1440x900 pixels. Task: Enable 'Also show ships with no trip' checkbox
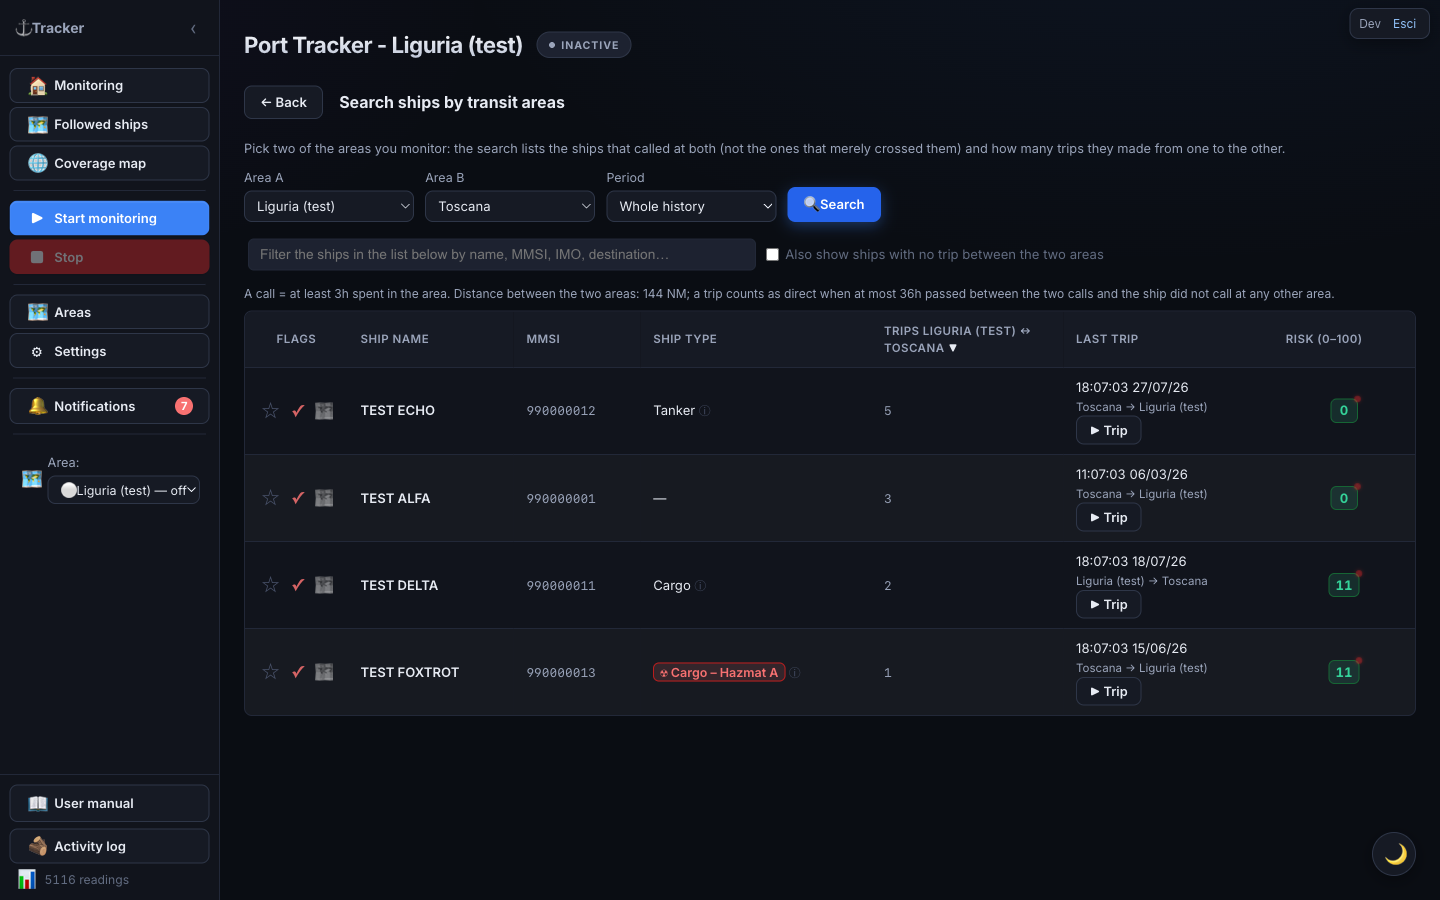click(x=772, y=255)
